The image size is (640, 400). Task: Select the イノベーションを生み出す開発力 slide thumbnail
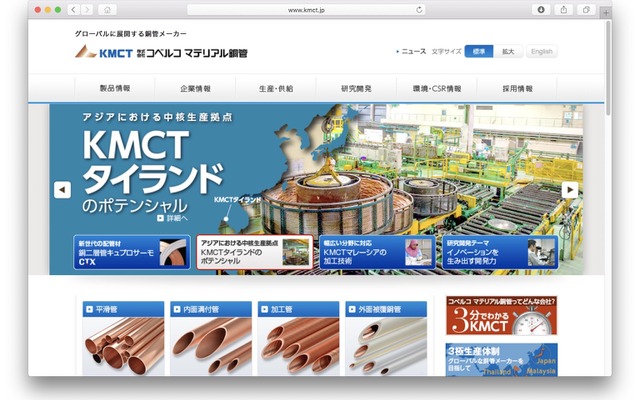pyautogui.click(x=500, y=252)
